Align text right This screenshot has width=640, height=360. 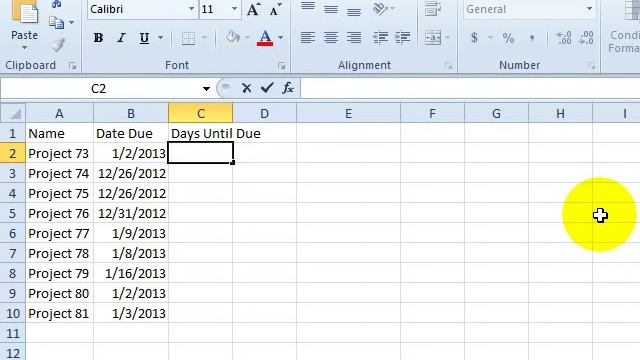(x=354, y=38)
